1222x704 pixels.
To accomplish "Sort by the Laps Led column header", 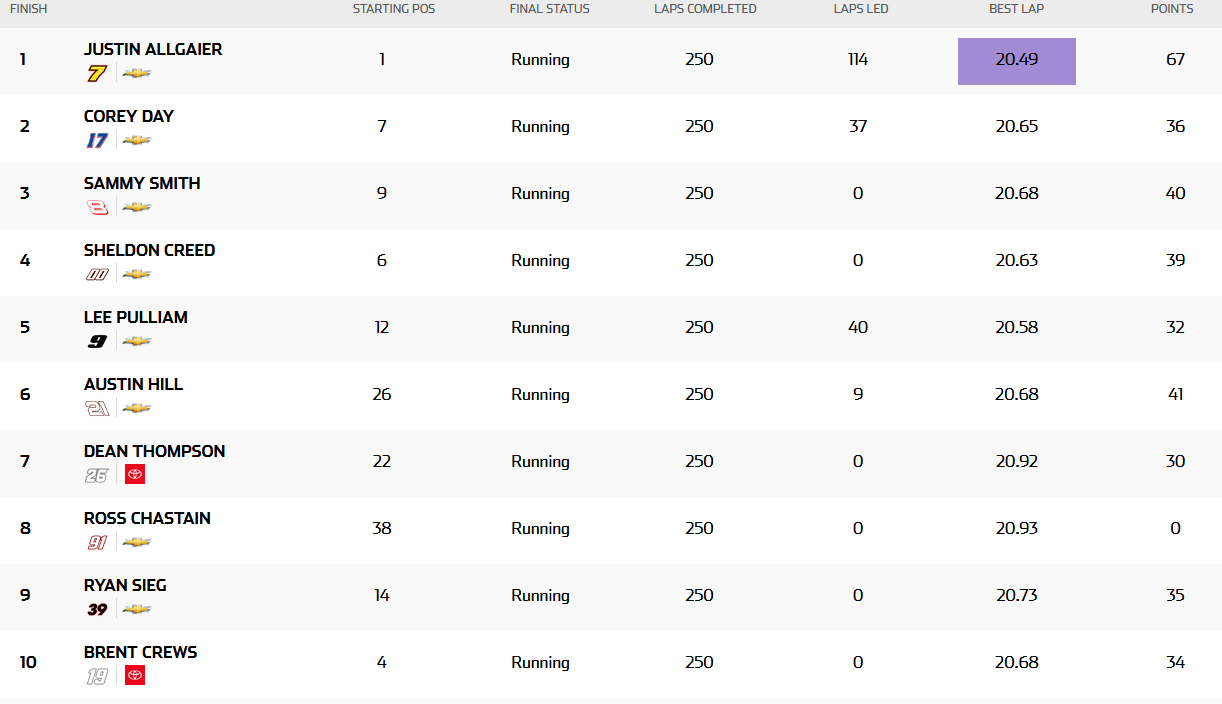I will click(x=861, y=9).
